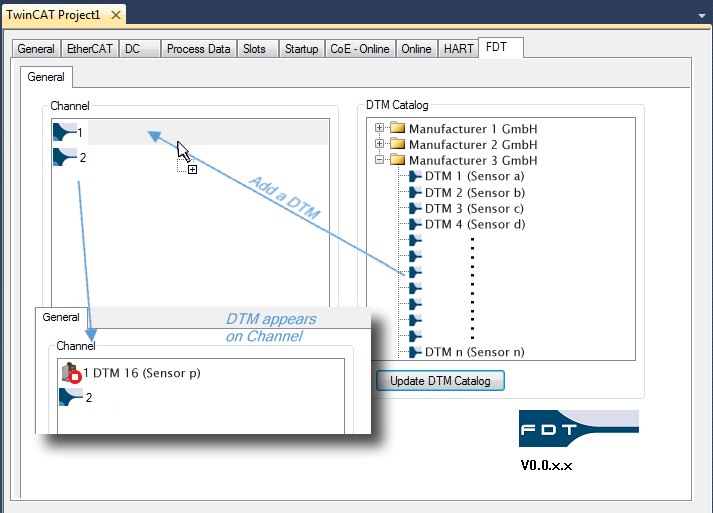713x513 pixels.
Task: Select the '1 DTM 16 (Sensor p)' channel text
Action: click(142, 373)
